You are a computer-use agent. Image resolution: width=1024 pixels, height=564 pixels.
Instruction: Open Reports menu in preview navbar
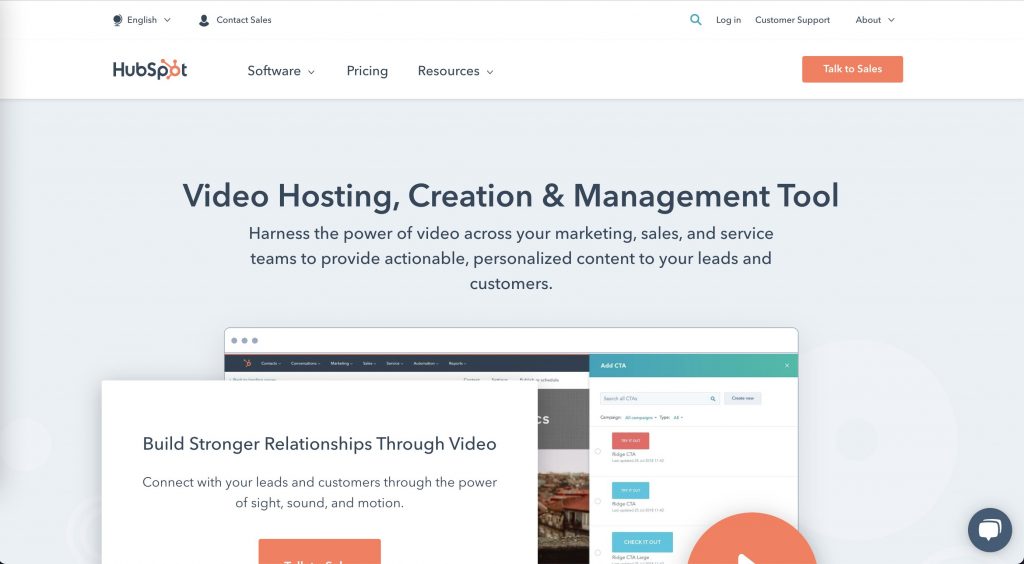pyautogui.click(x=457, y=363)
